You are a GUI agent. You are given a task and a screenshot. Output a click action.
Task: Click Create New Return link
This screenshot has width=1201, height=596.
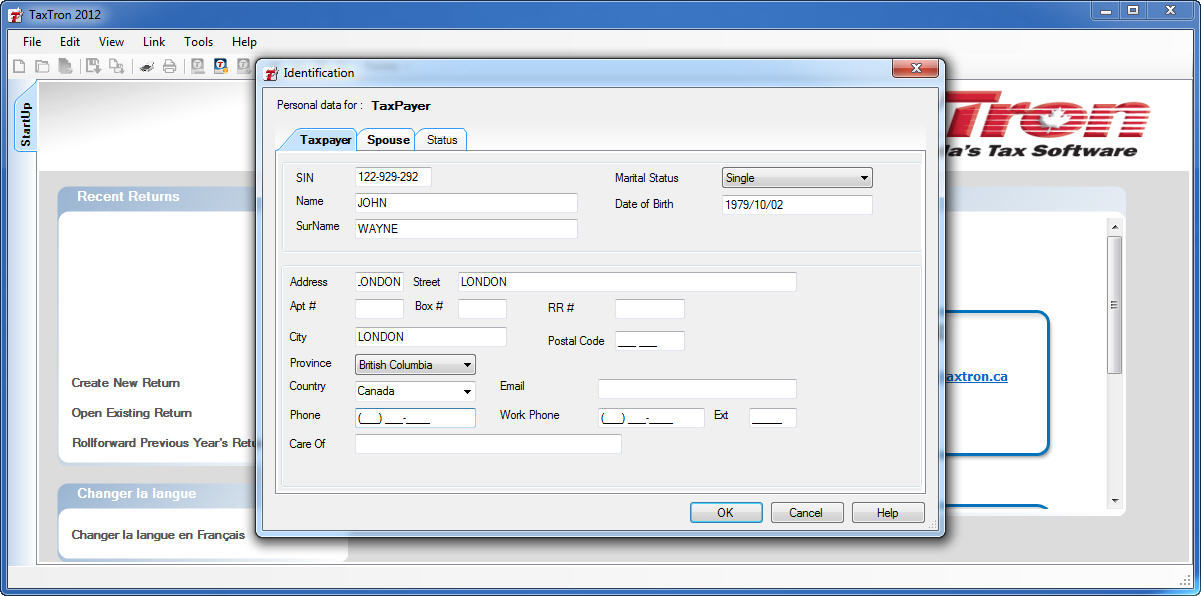126,383
